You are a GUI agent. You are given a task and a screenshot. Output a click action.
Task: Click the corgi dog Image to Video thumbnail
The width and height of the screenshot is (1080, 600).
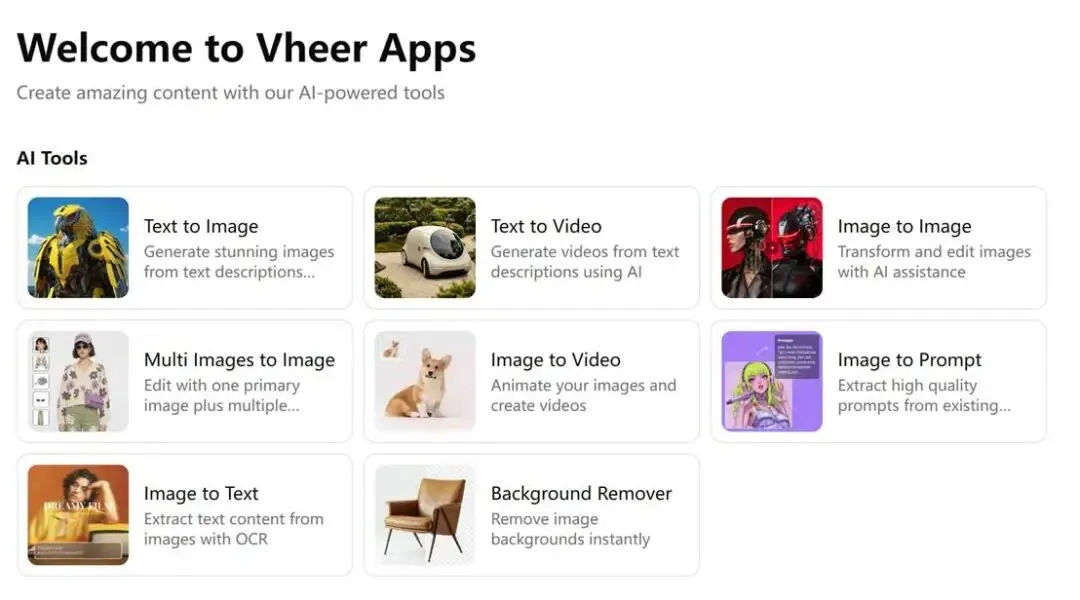(x=425, y=381)
